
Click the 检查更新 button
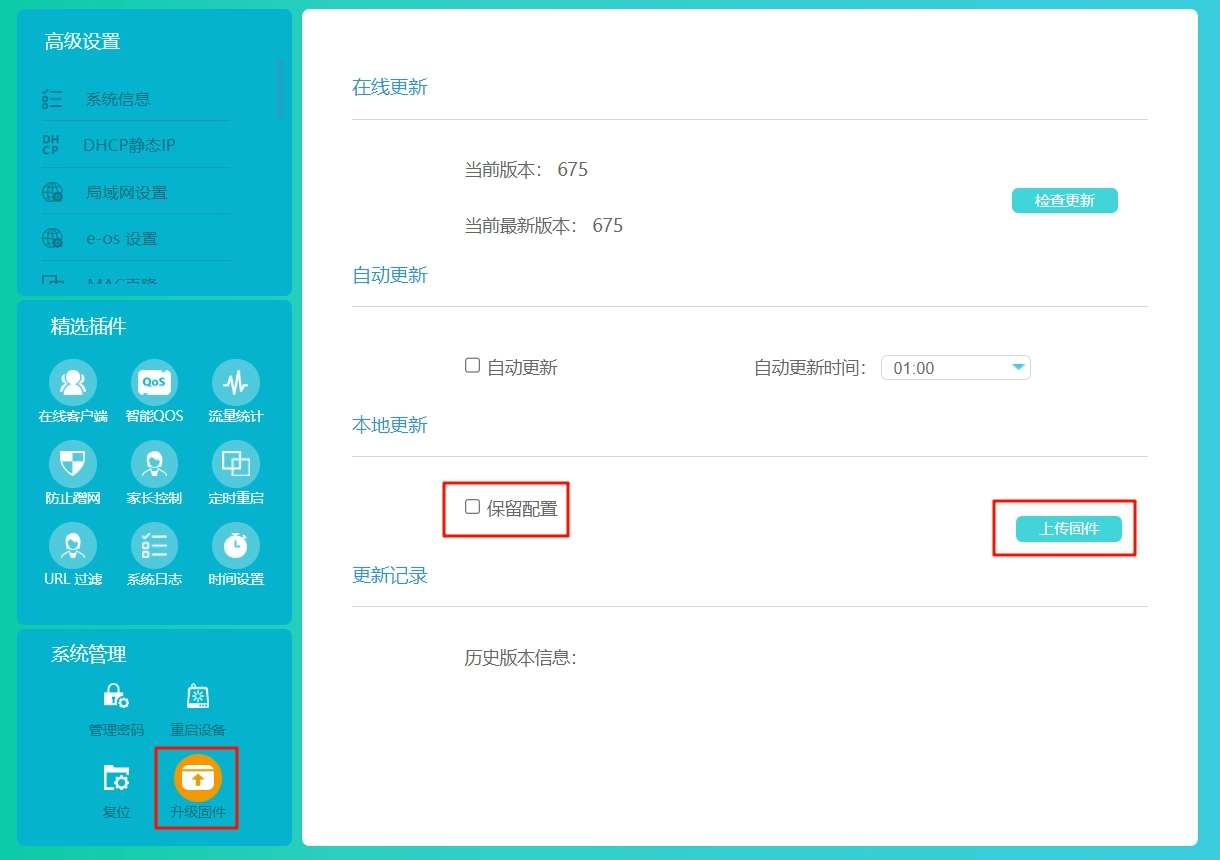coord(1064,200)
